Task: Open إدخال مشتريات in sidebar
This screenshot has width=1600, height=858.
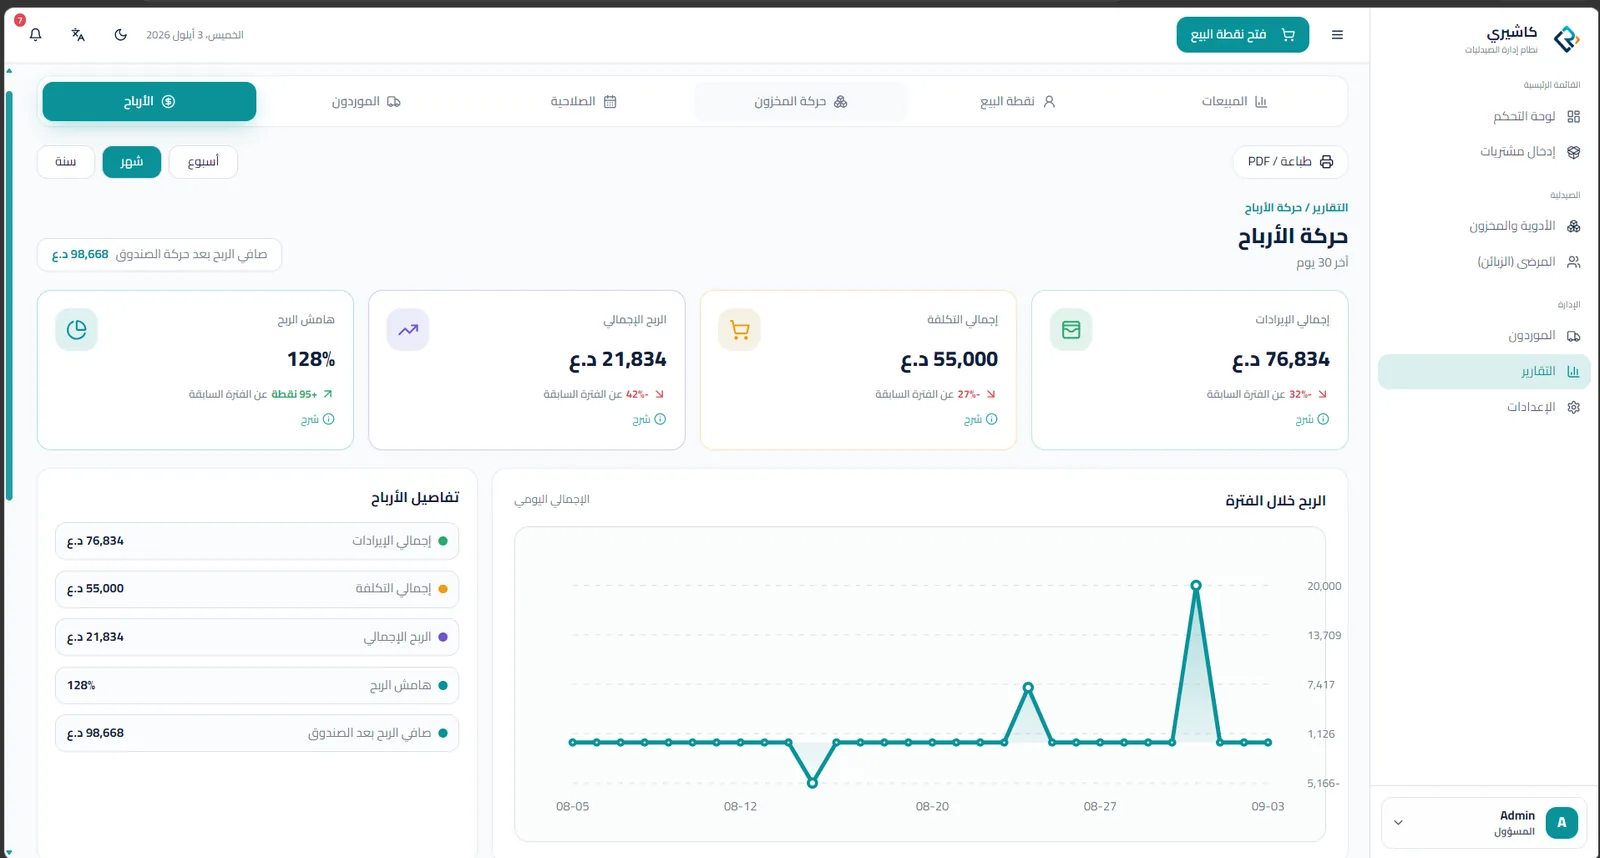Action: (1484, 152)
